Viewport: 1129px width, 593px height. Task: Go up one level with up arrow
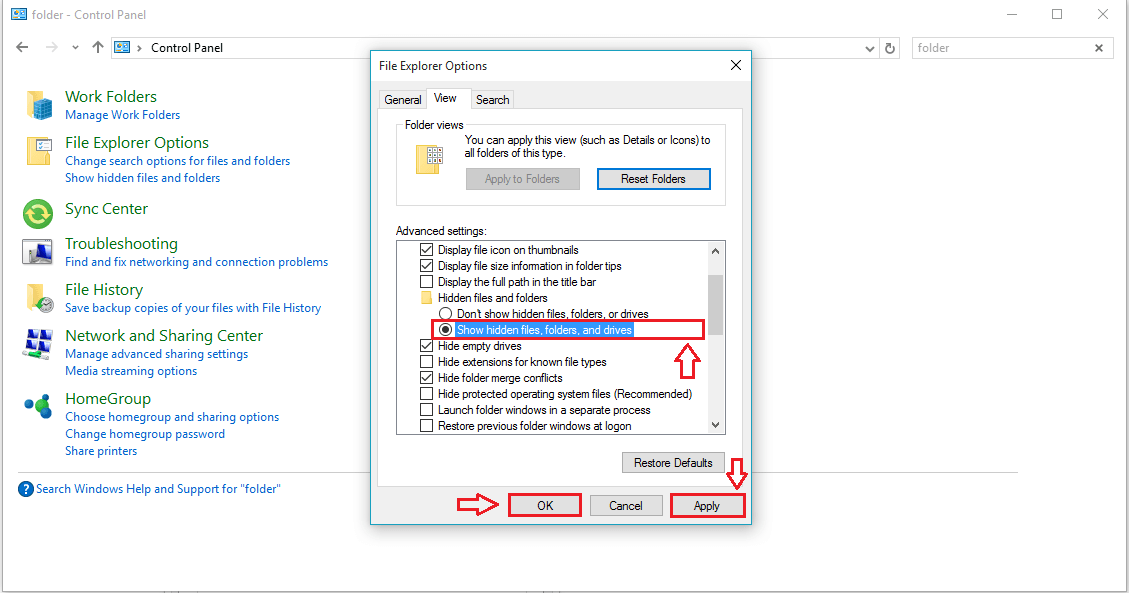click(x=98, y=47)
